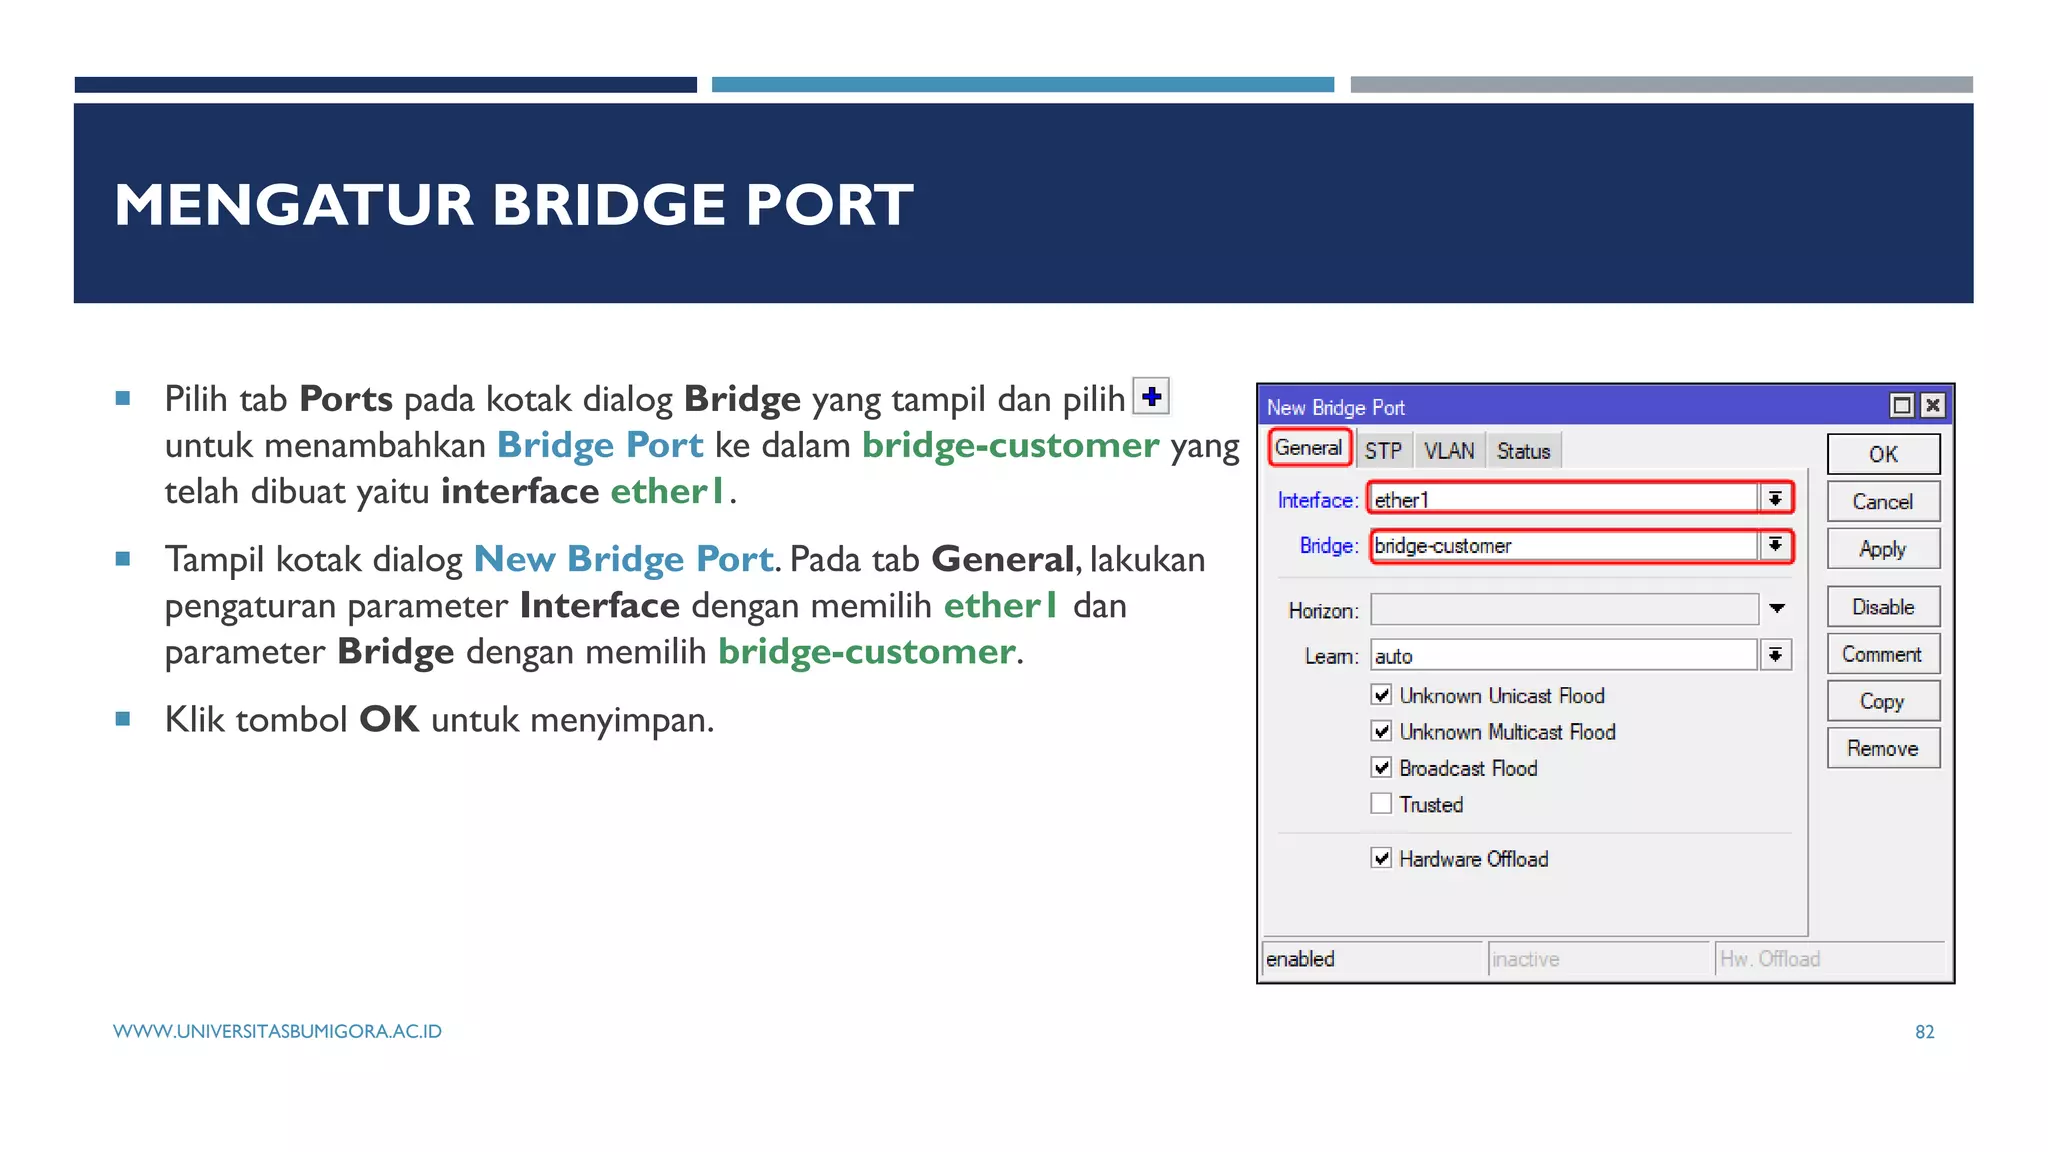Viewport: 2048px width, 1152px height.
Task: Click the Interface field showing ether1
Action: pos(1564,499)
